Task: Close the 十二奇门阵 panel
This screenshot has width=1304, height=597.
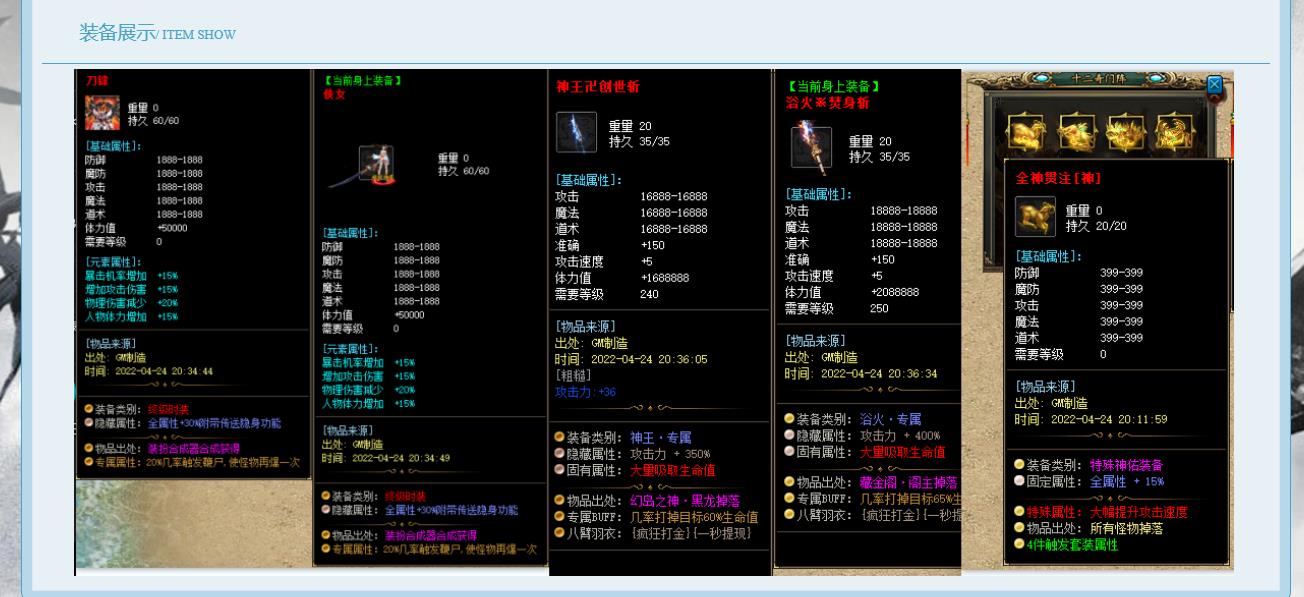Action: (1215, 85)
